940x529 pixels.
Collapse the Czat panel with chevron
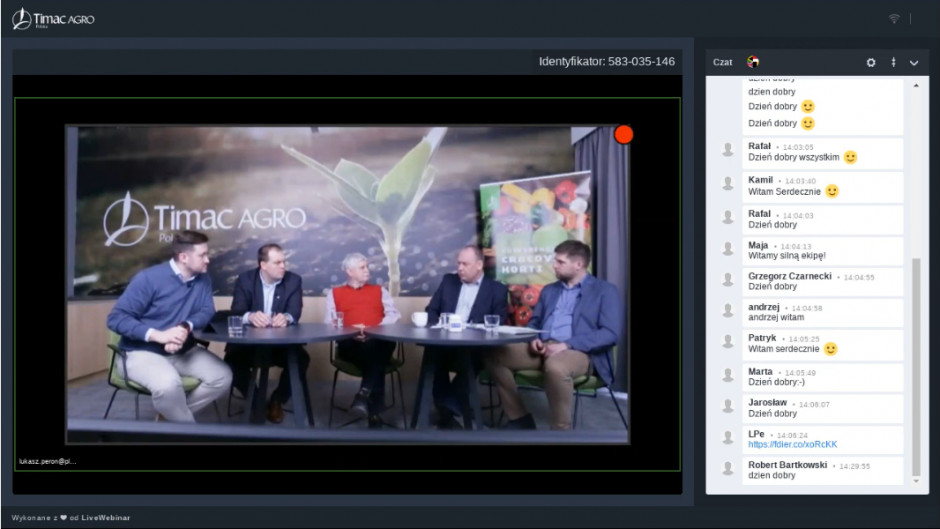[x=914, y=62]
